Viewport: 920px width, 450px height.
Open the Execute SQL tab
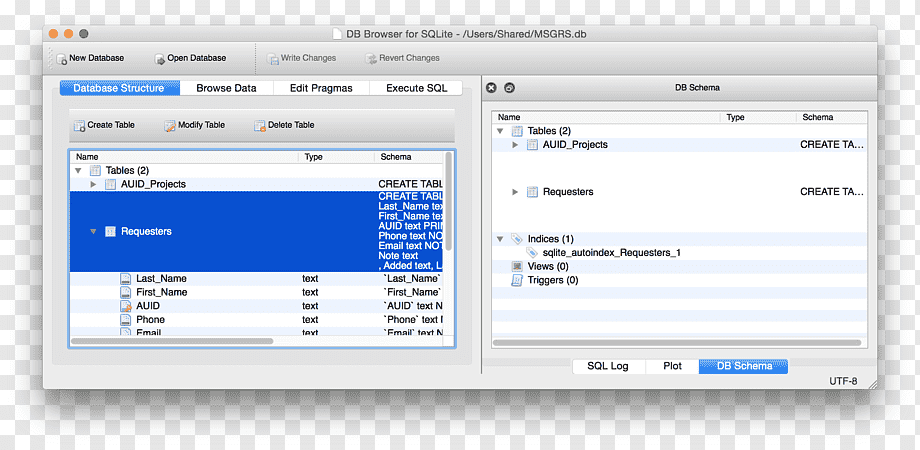[x=416, y=88]
